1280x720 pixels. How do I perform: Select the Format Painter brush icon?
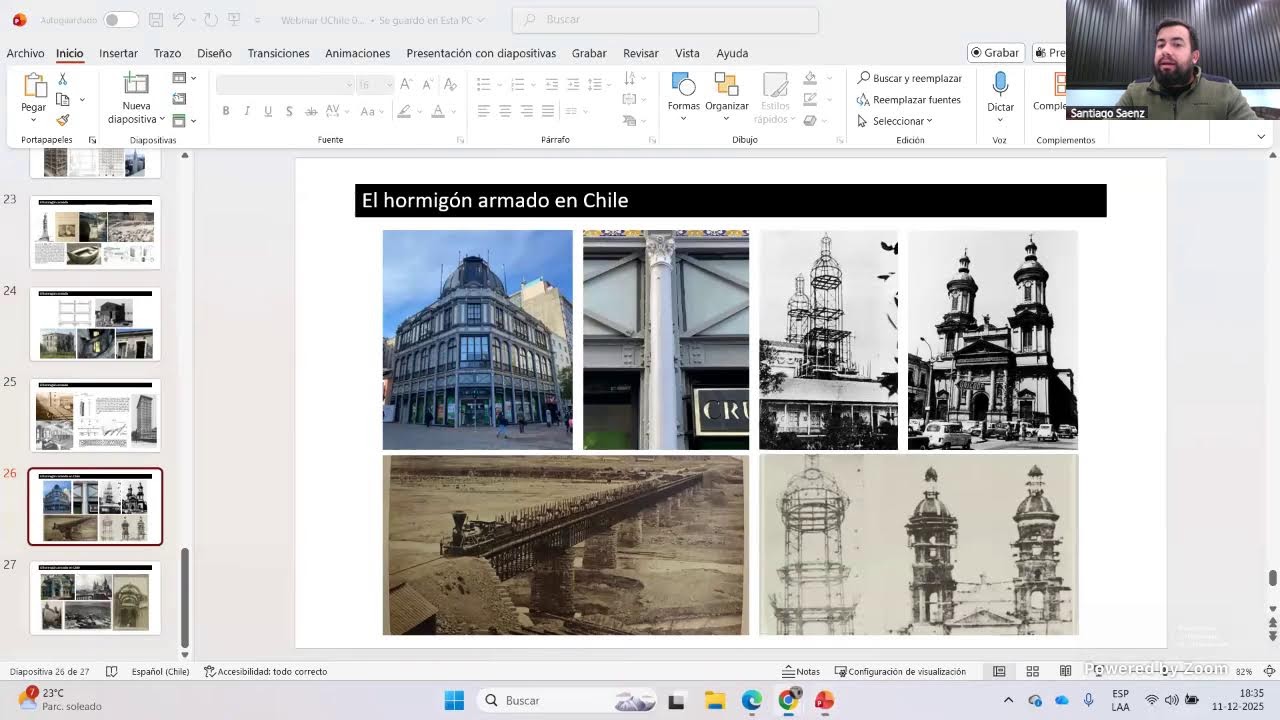[63, 120]
